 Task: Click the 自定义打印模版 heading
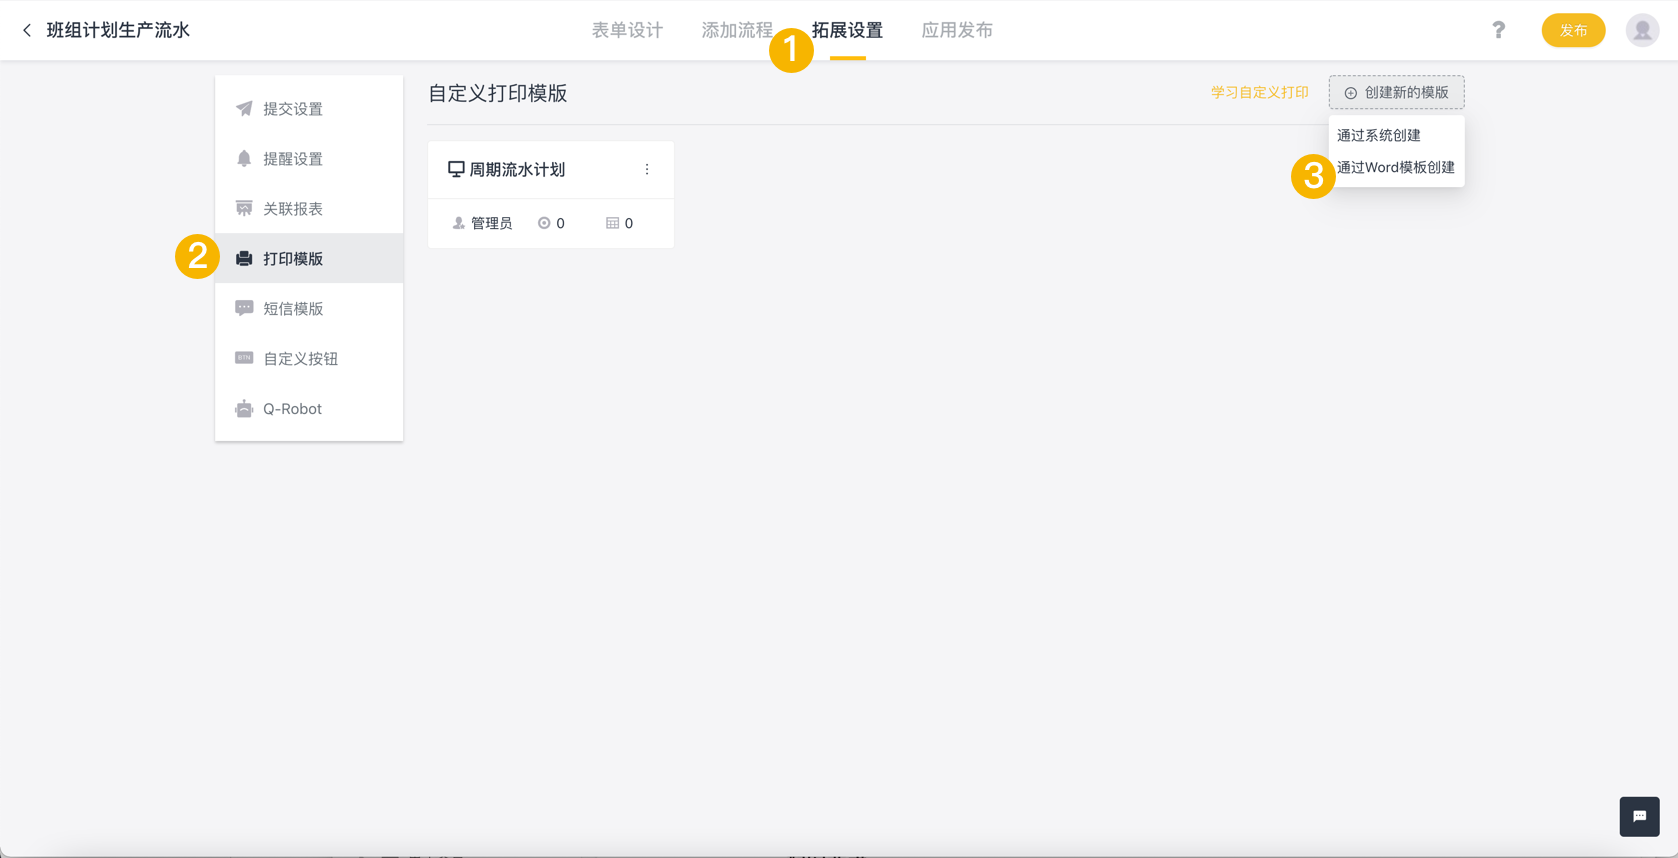[x=498, y=93]
